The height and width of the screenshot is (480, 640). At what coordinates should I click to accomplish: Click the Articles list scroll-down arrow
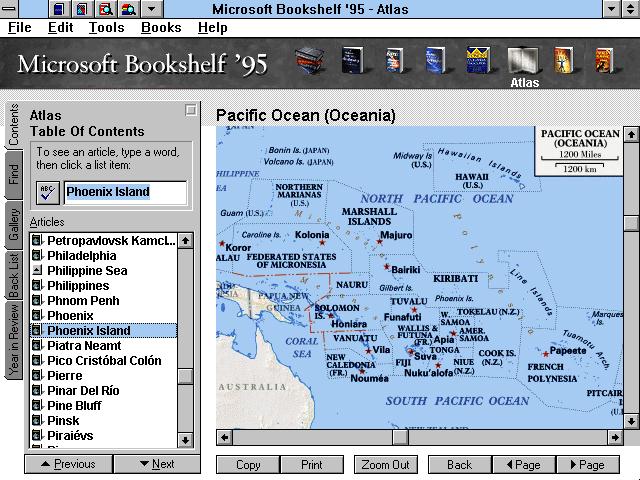[185, 440]
